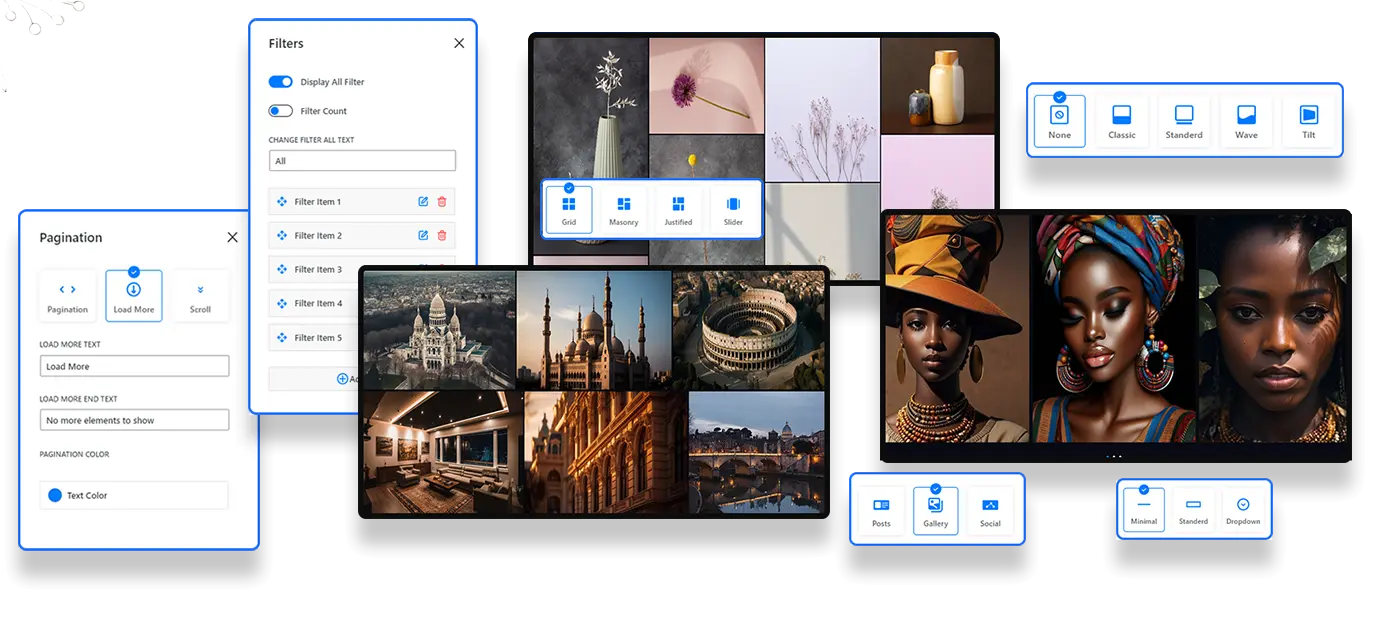Click edit icon for Filter Item 1
1375x618 pixels.
[423, 202]
